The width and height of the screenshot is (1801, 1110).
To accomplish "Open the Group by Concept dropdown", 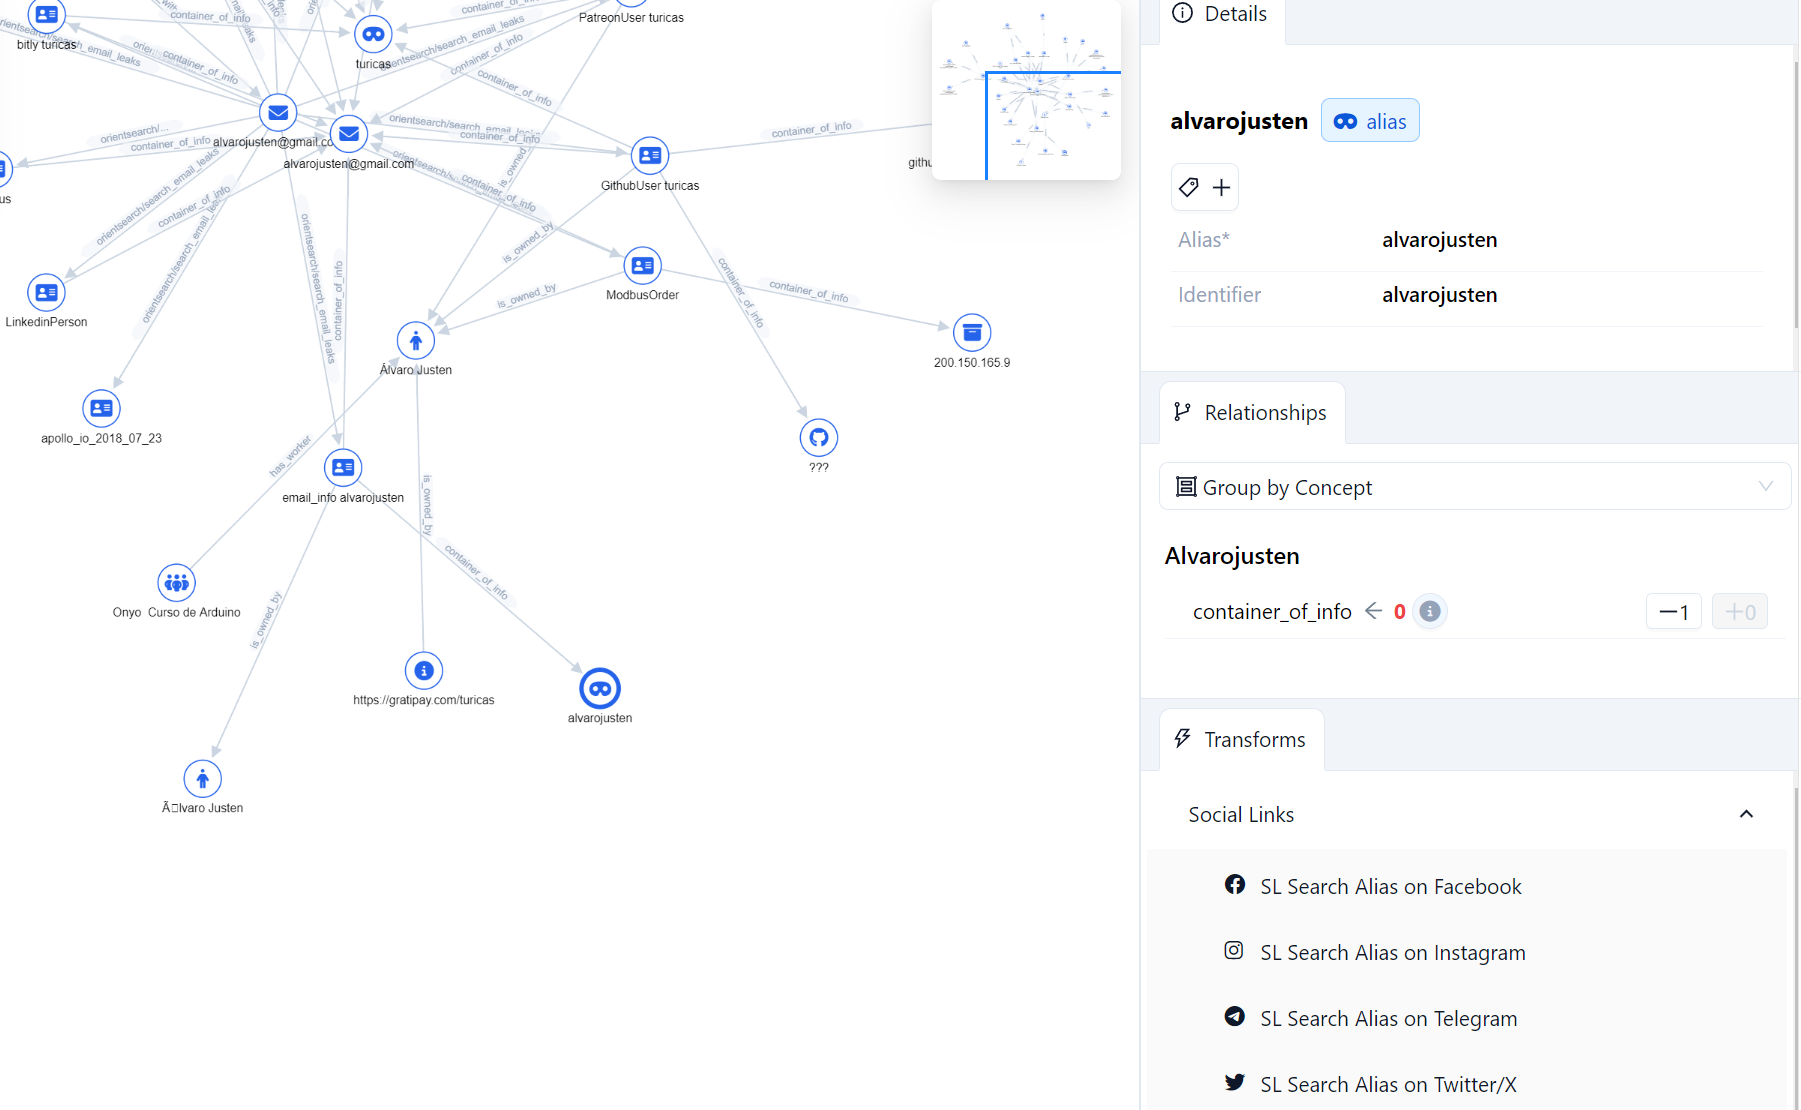I will point(1474,487).
